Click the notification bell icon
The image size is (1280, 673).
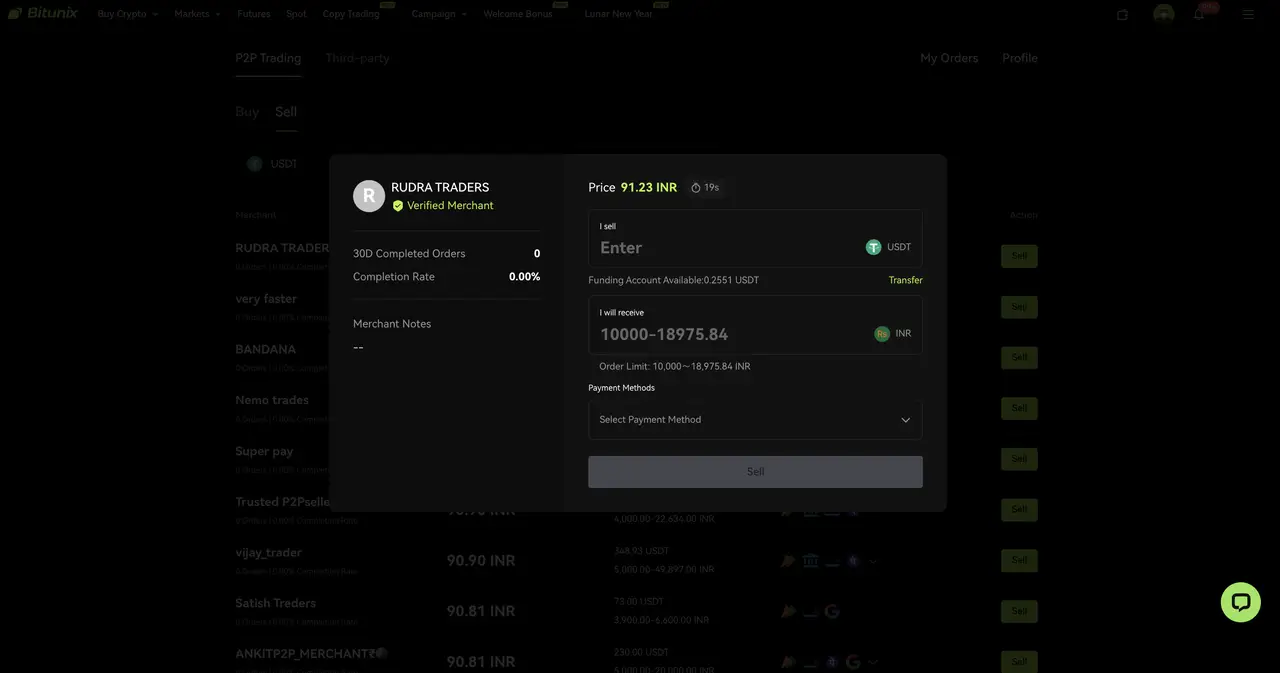[1199, 14]
